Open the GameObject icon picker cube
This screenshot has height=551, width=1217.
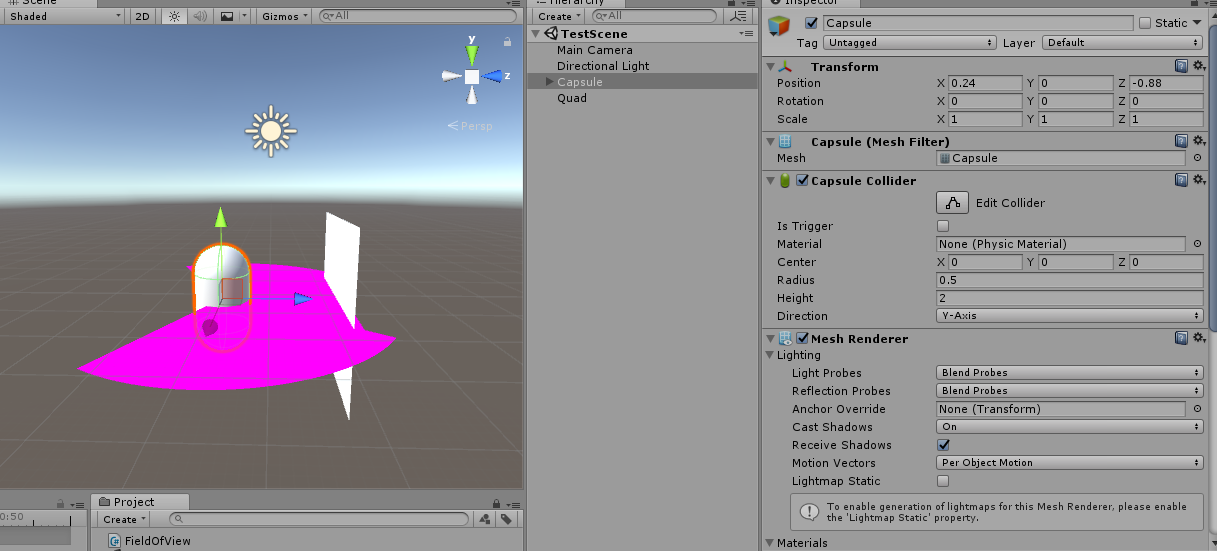point(781,28)
